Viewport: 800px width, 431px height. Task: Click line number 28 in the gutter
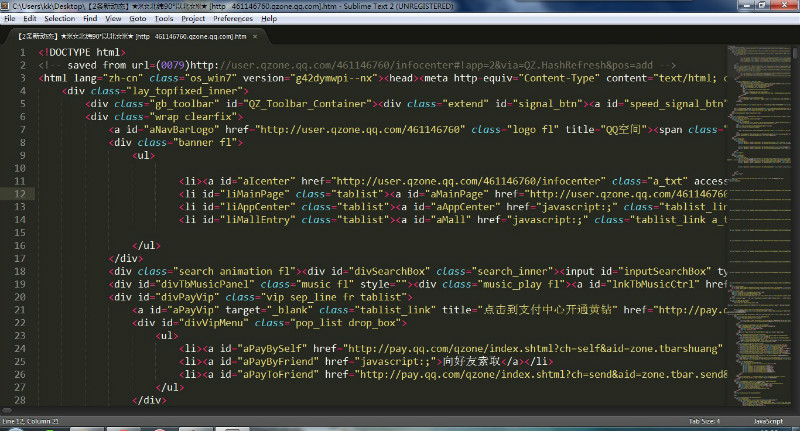(19, 400)
